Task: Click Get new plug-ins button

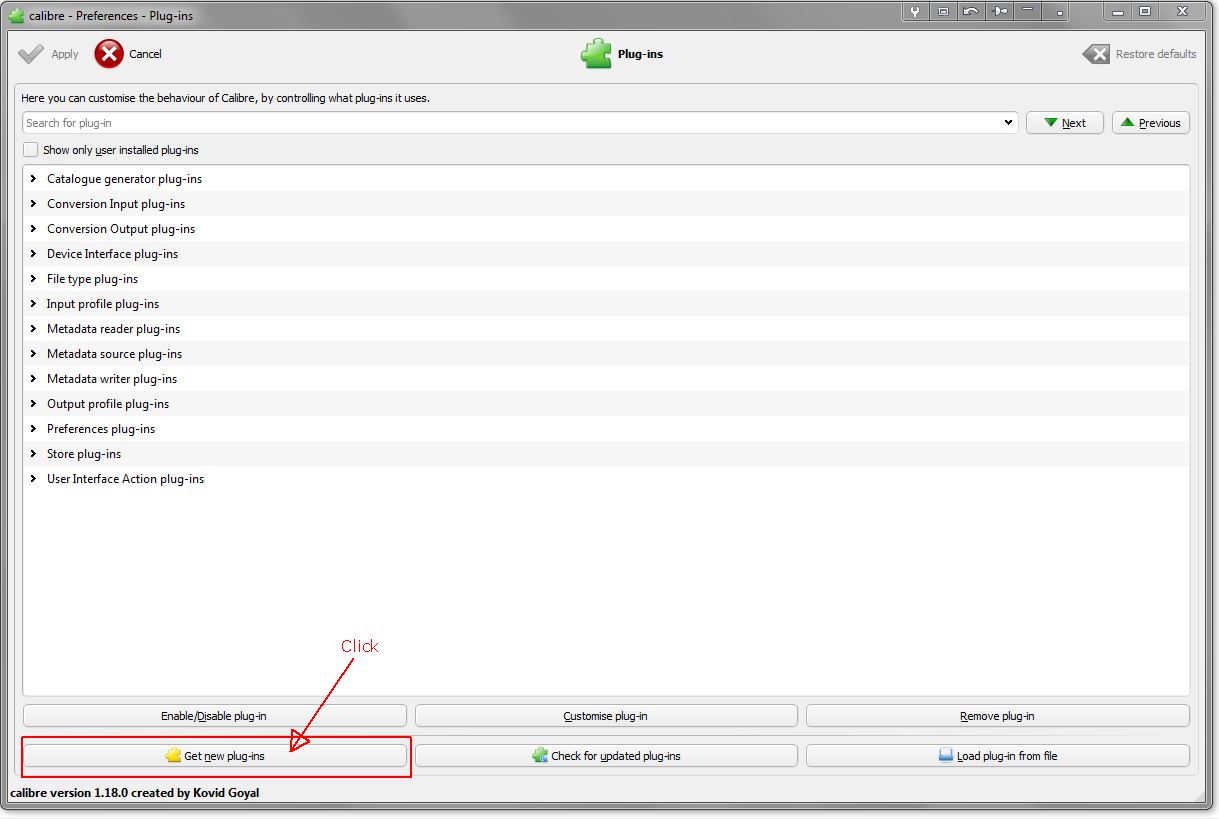Action: (215, 756)
